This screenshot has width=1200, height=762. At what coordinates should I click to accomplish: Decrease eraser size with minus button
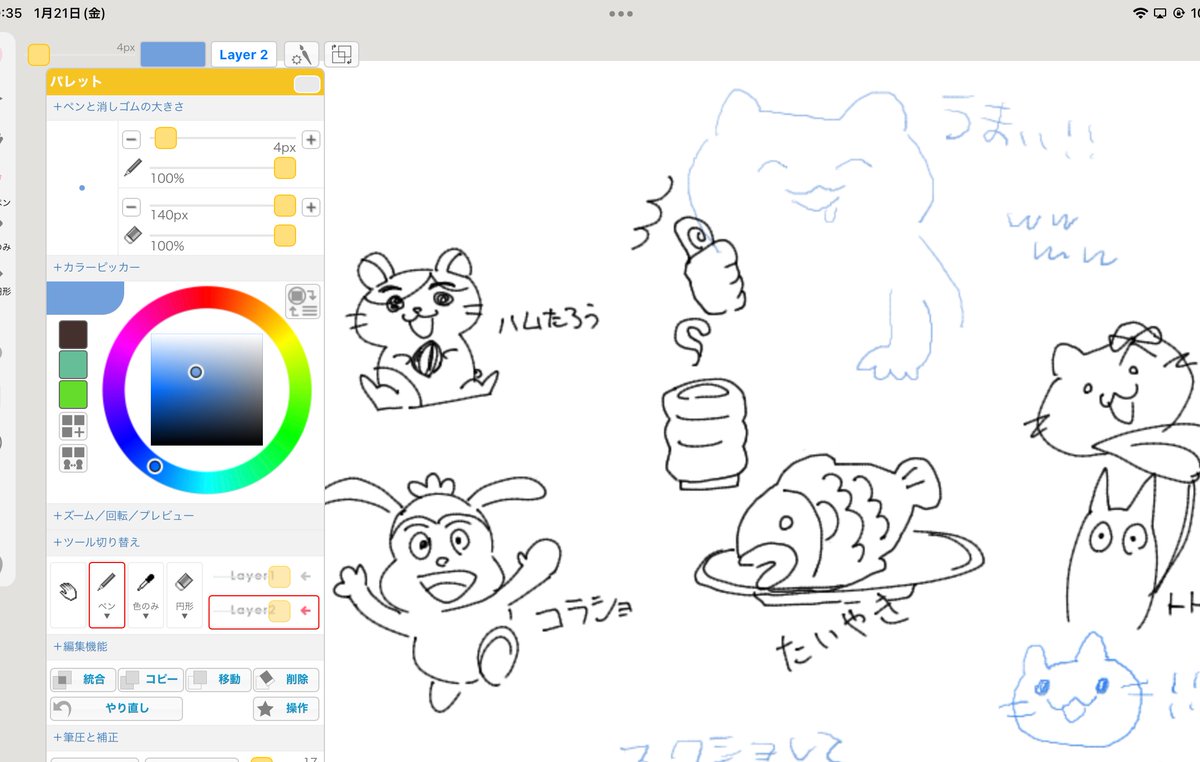click(x=131, y=207)
